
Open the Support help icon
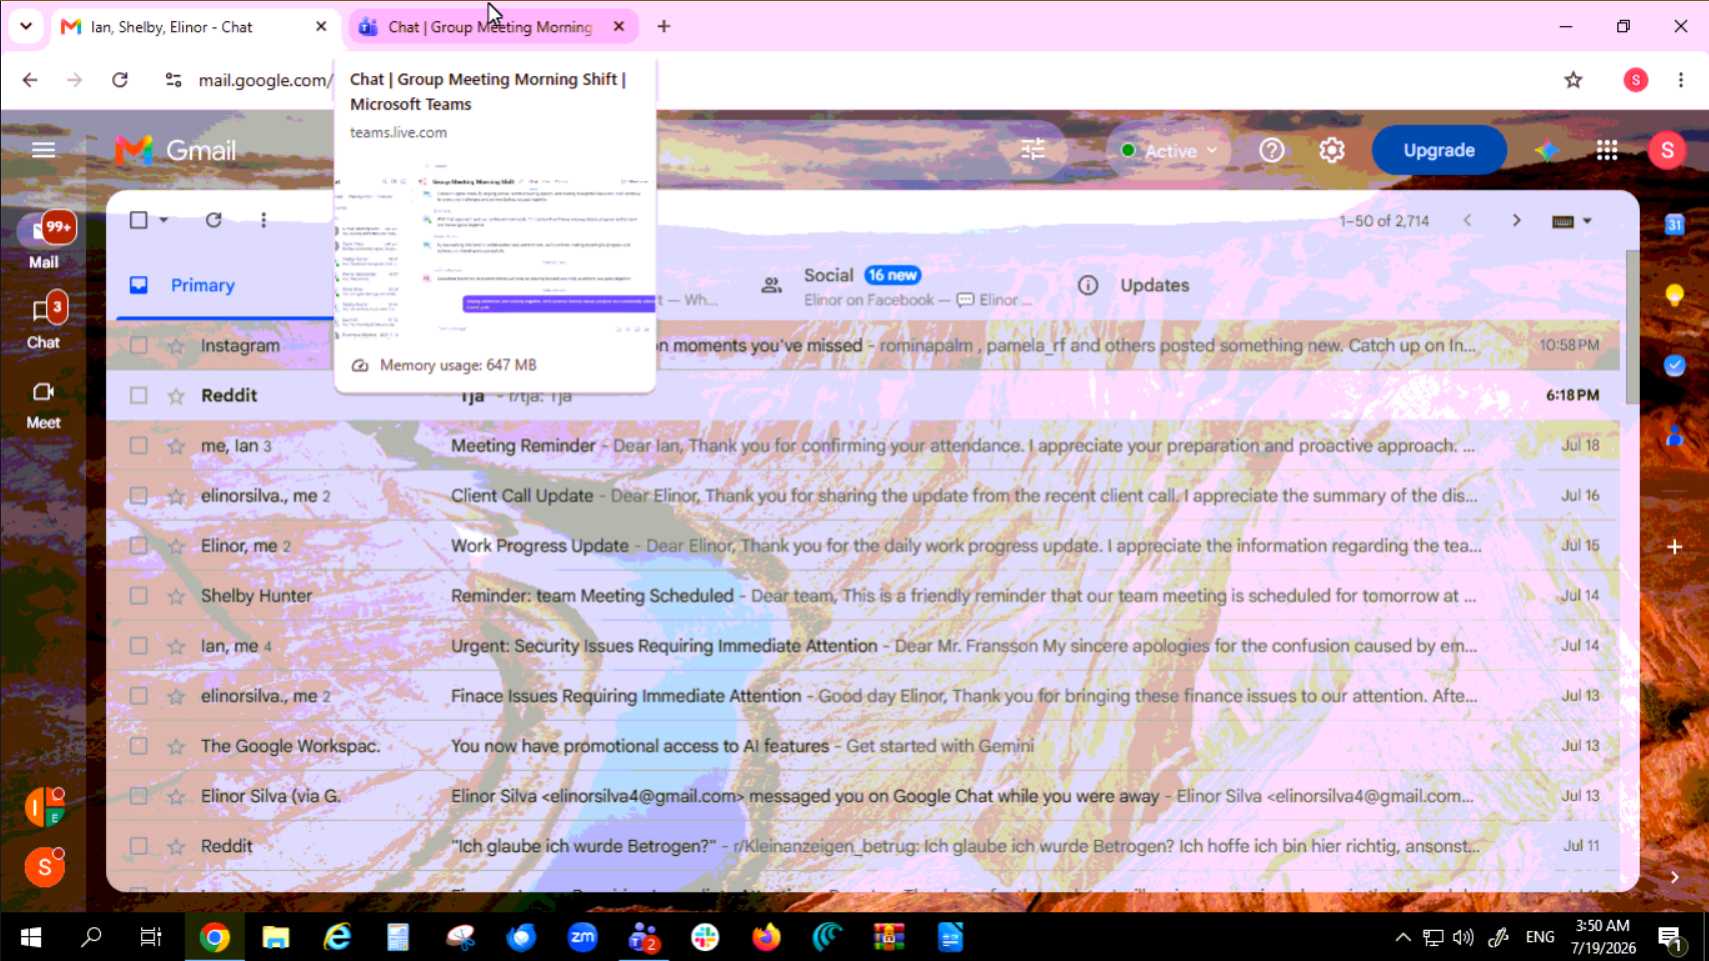[1271, 150]
